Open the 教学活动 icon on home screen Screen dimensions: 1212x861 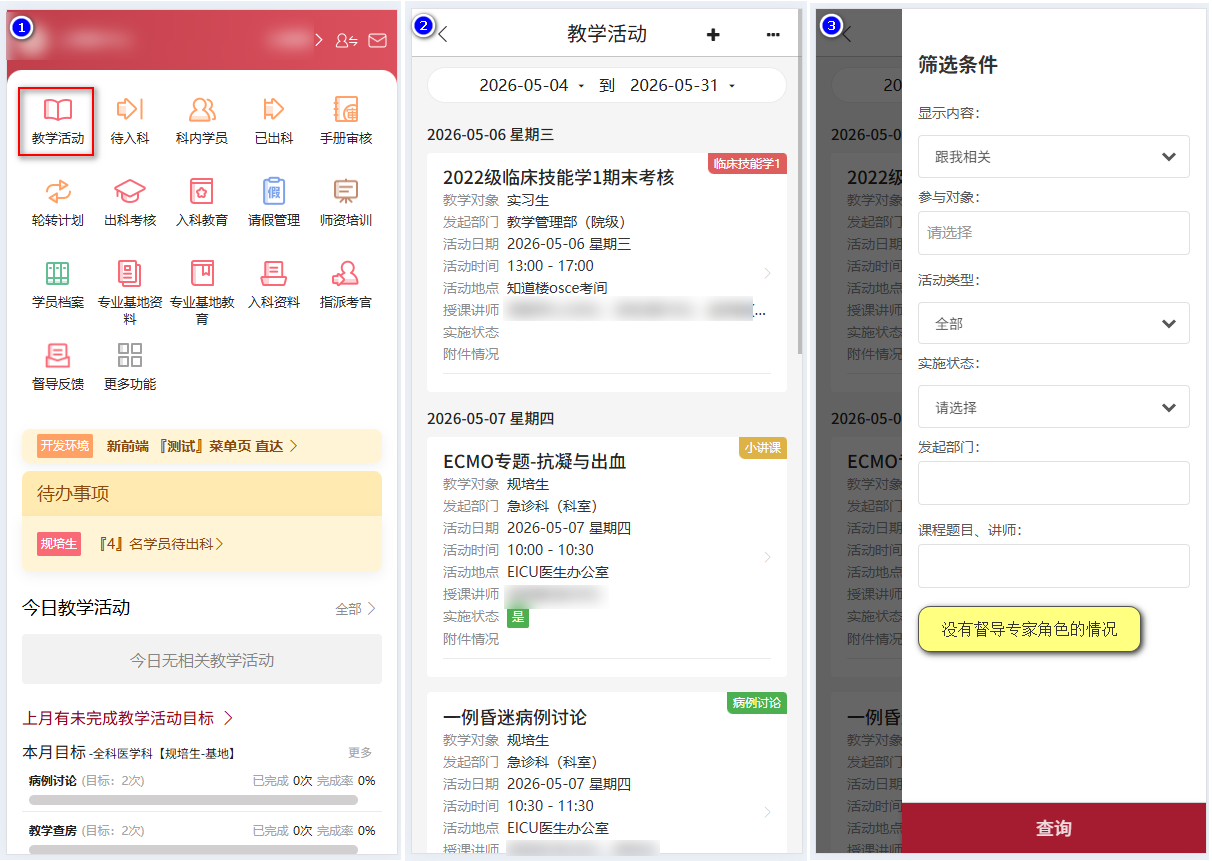(57, 121)
